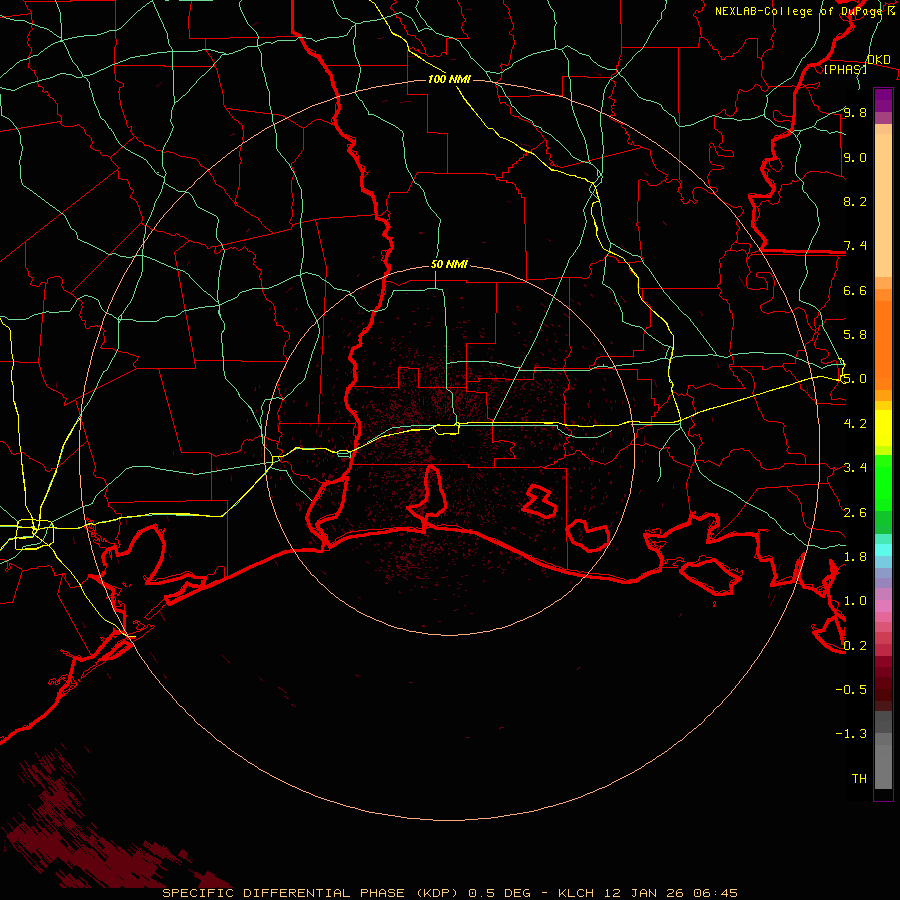
Task: Click the bright green band of the color scale
Action: coord(883,483)
